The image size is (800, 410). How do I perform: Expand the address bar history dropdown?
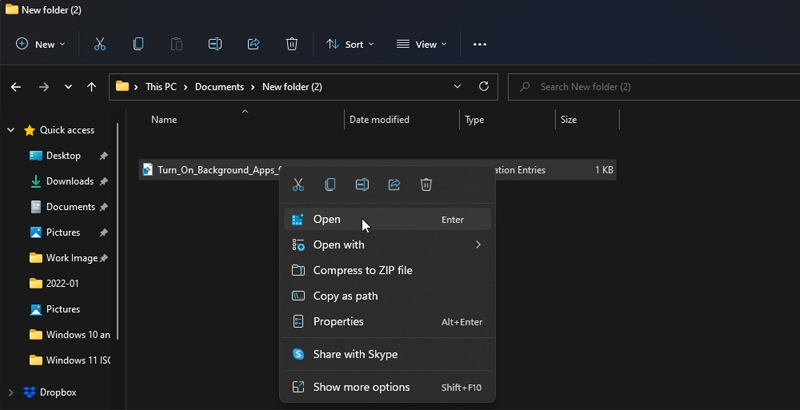tap(457, 86)
